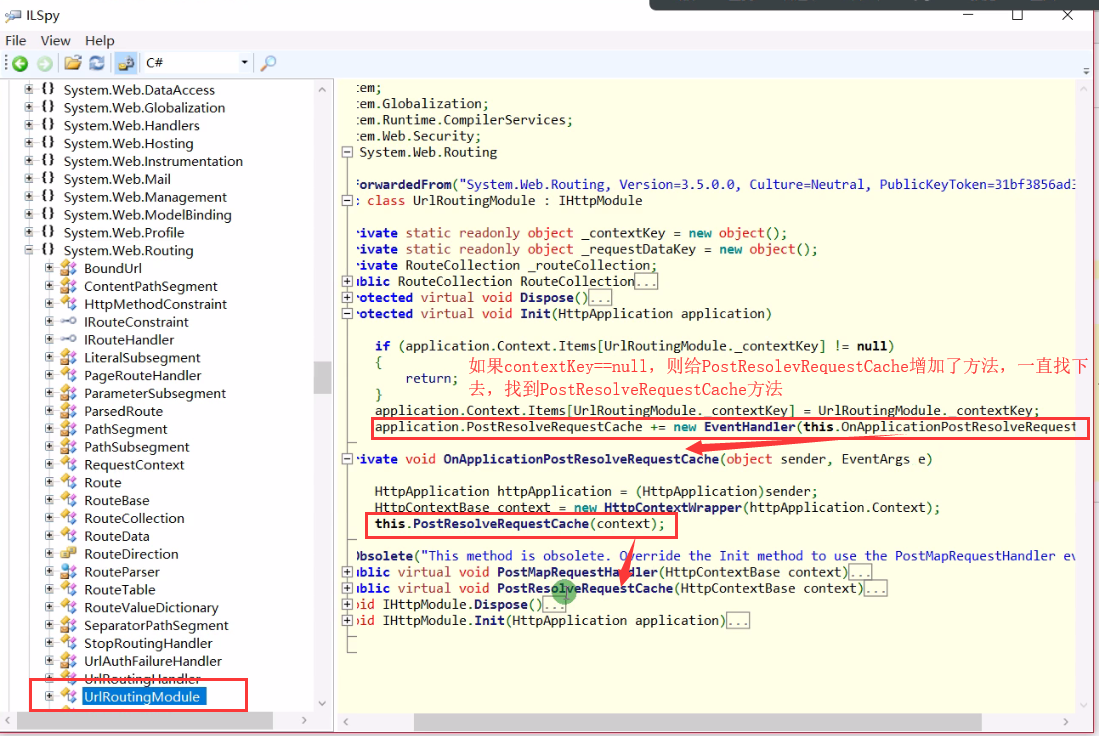This screenshot has height=736, width=1099.
Task: Click this.PostResolveRequestCache(context) call in code
Action: coord(519,524)
